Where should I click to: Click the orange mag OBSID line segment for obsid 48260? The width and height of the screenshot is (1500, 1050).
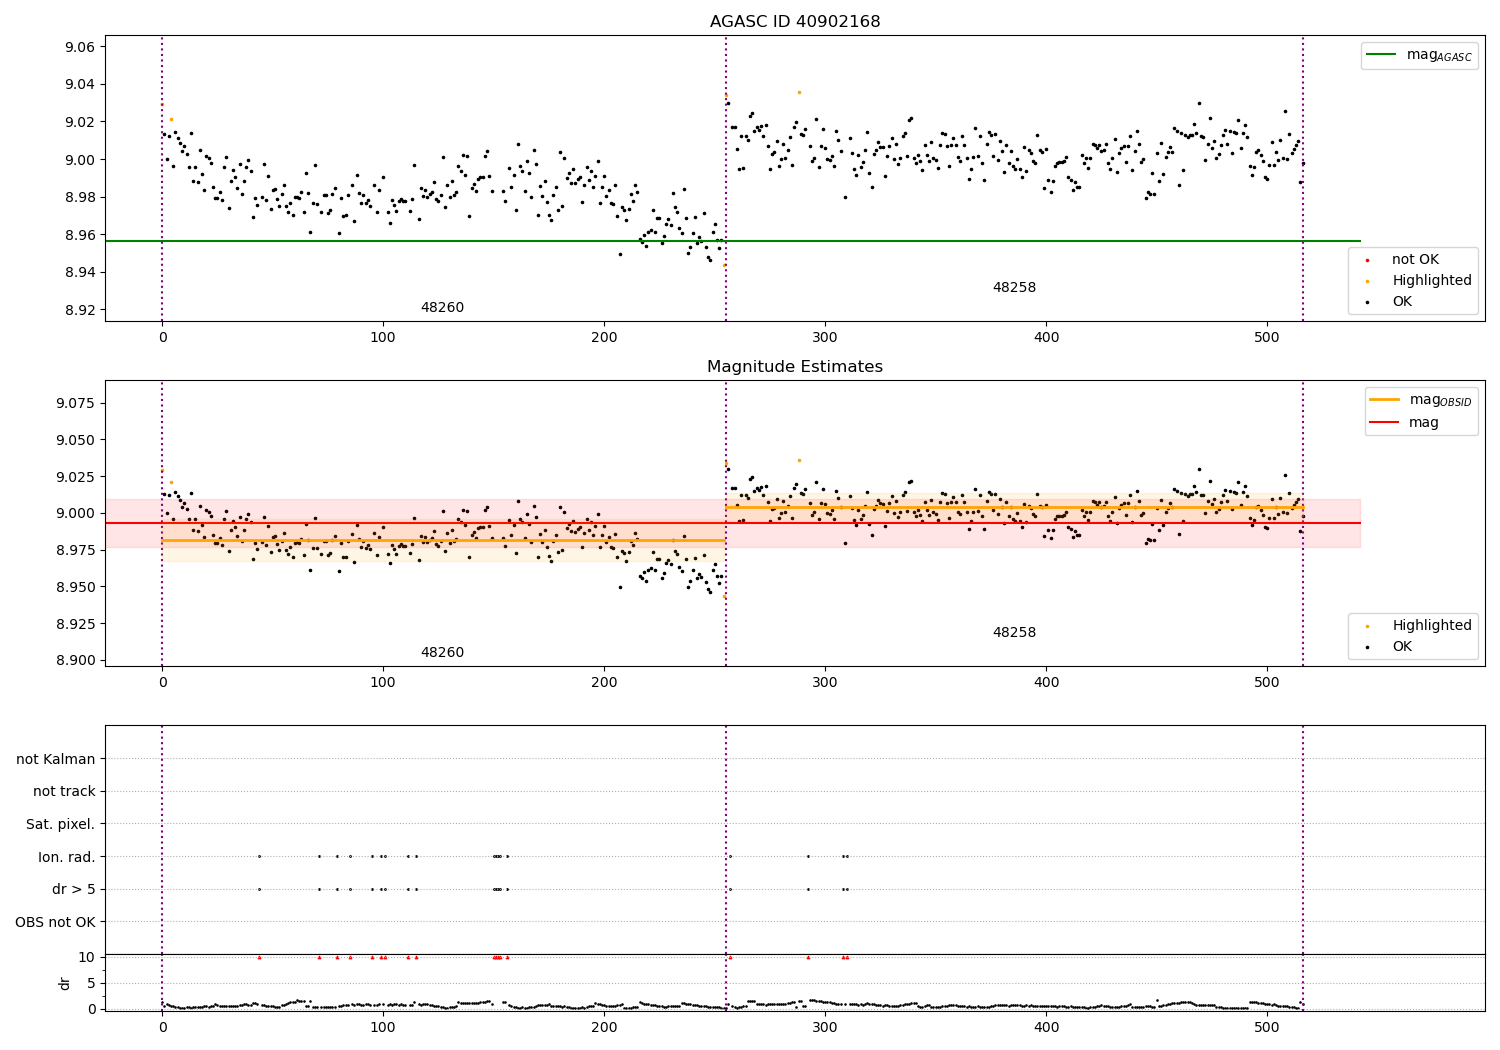pos(443,540)
